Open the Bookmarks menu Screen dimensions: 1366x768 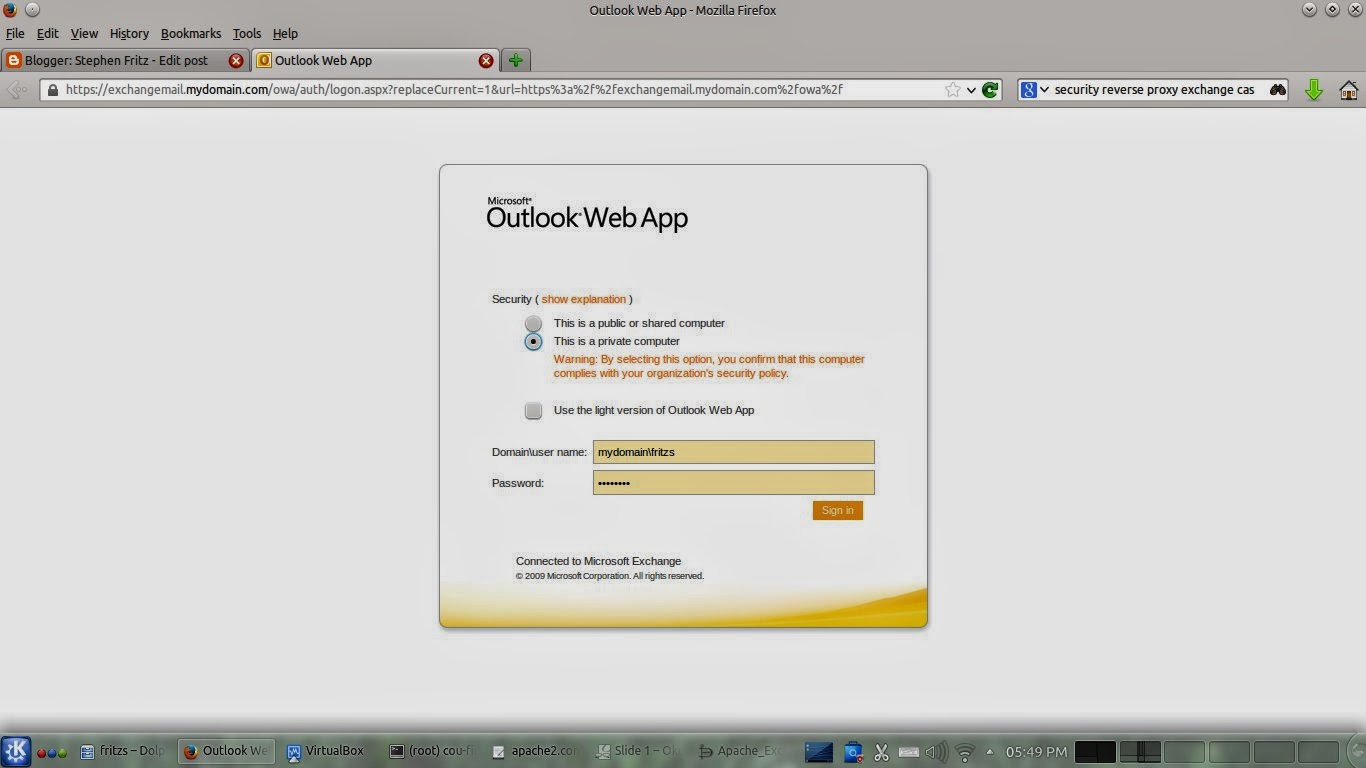(190, 33)
